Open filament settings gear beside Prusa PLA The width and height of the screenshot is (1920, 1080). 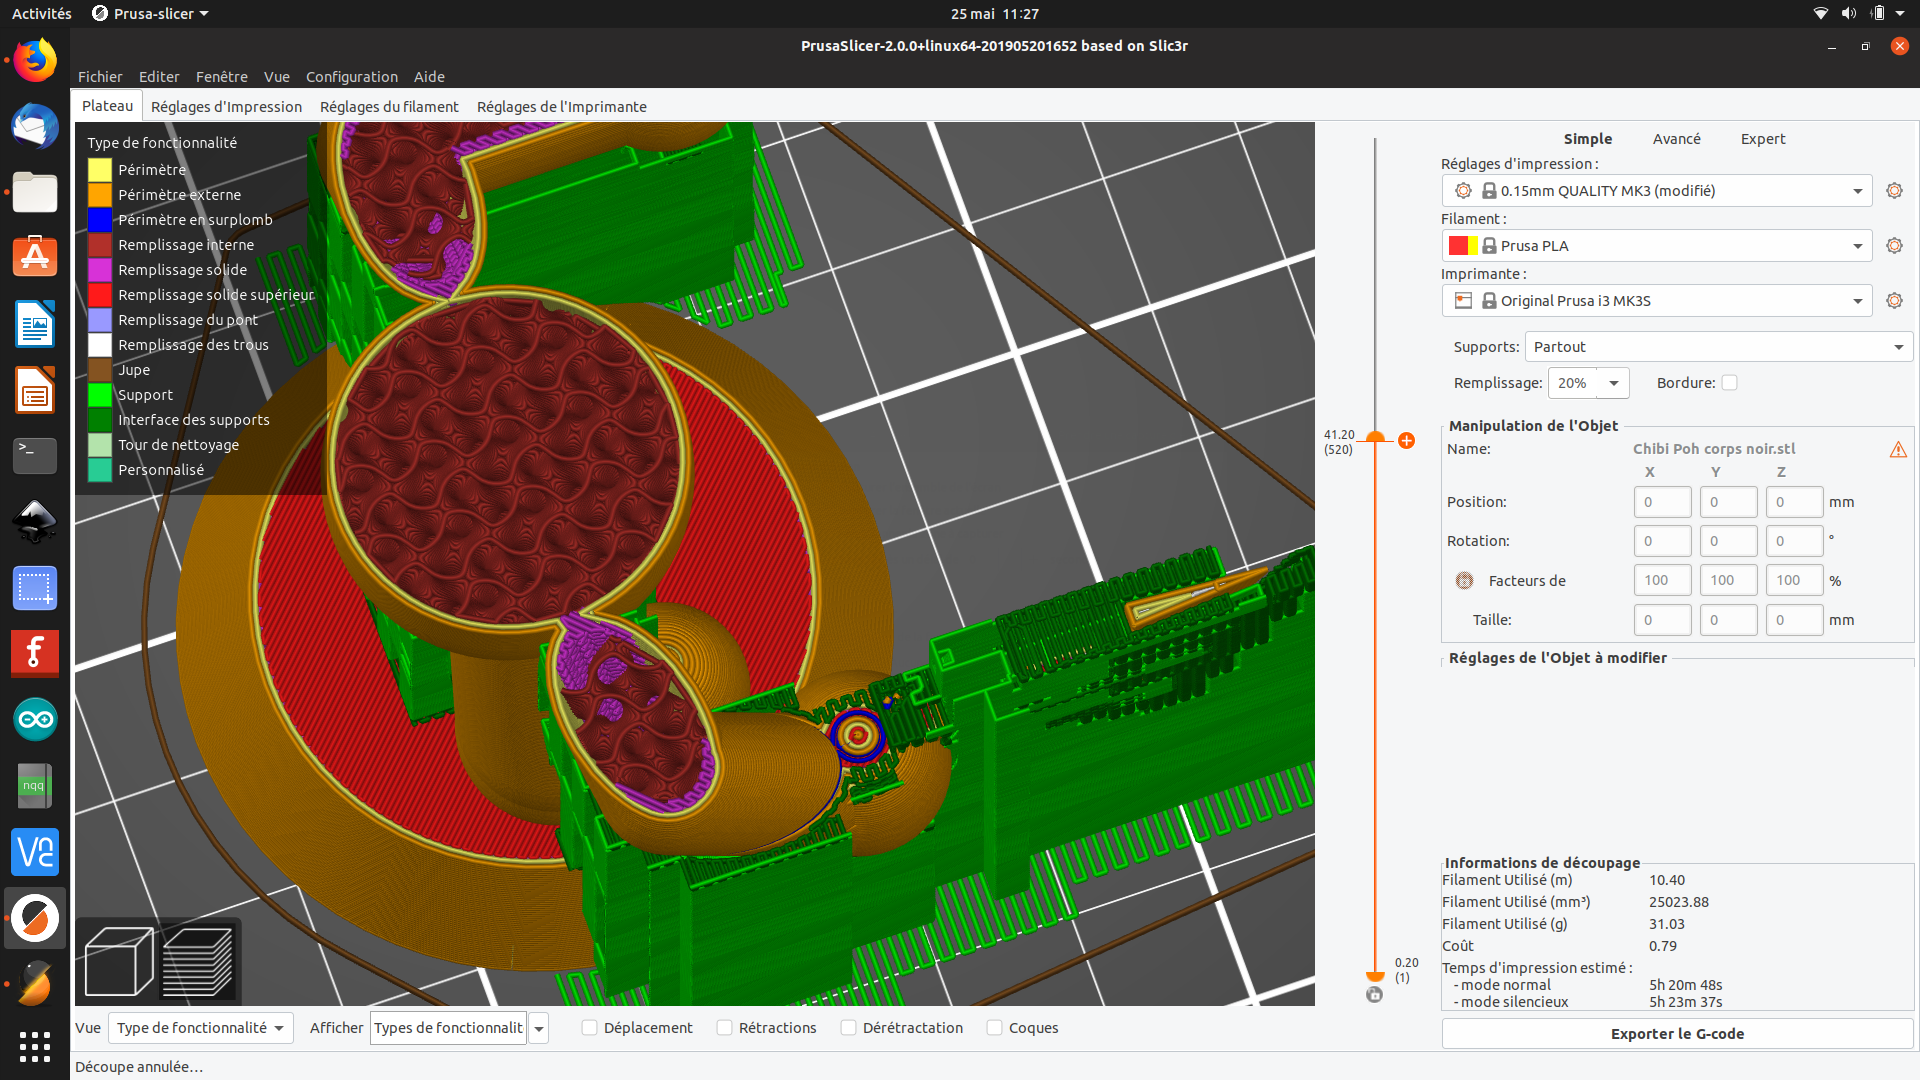click(1894, 245)
